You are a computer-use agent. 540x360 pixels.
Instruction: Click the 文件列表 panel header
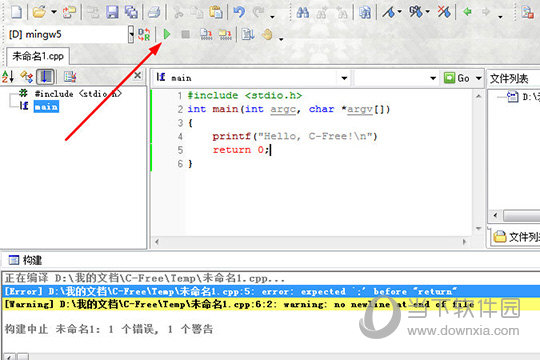[509, 79]
